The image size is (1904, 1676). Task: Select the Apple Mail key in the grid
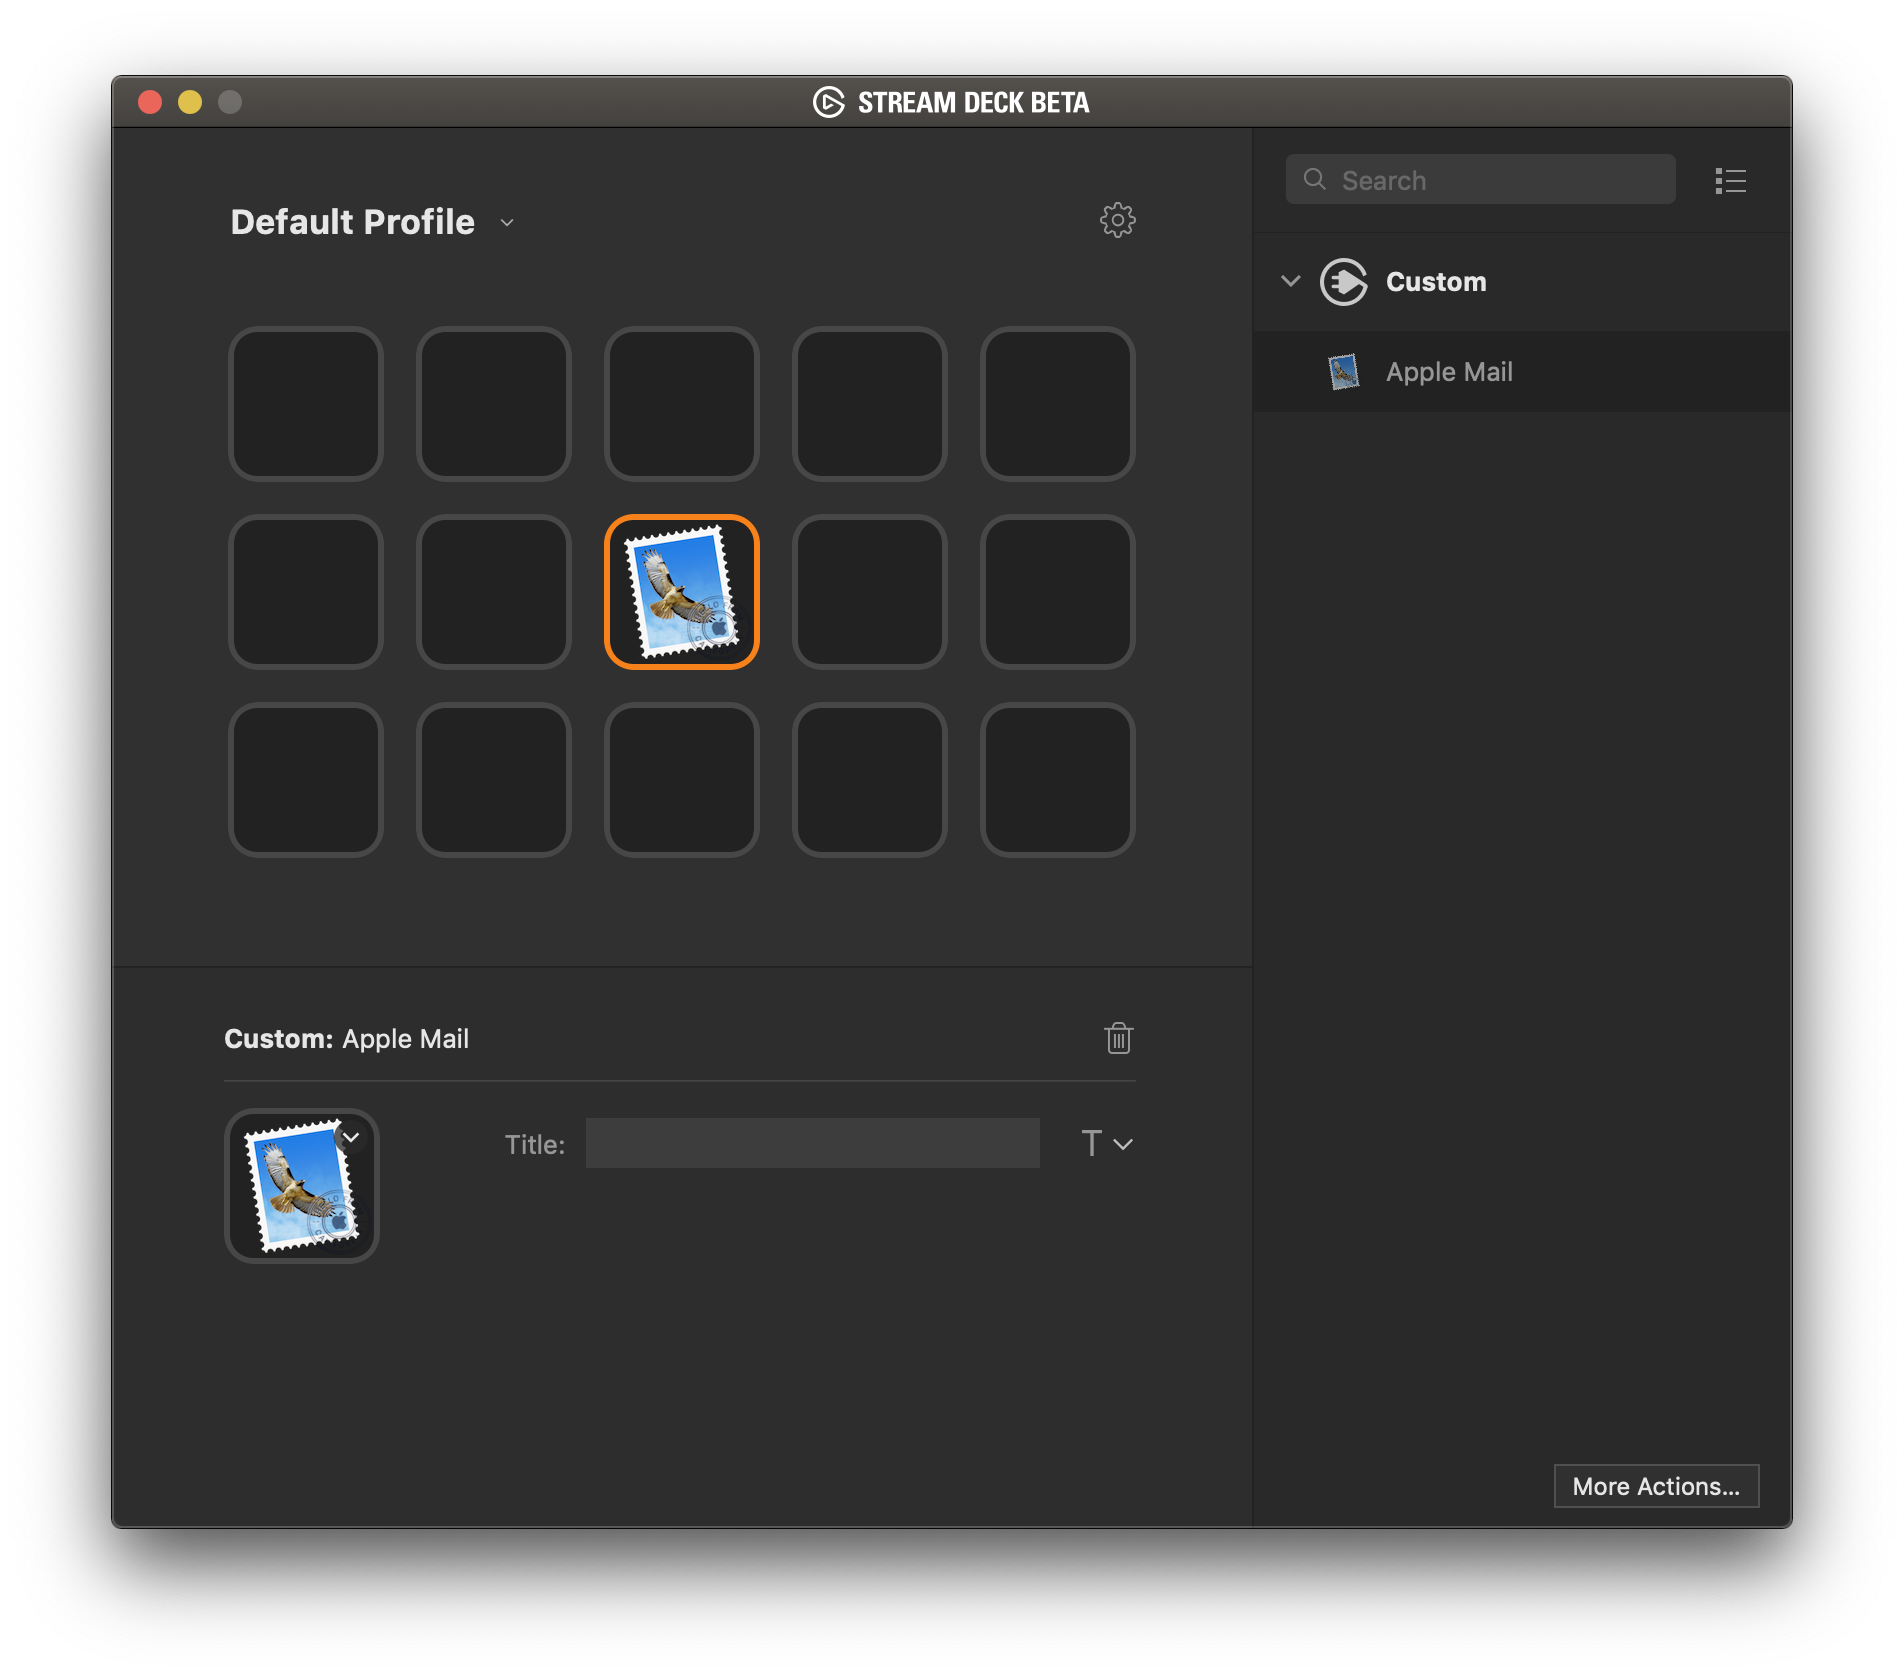point(682,592)
